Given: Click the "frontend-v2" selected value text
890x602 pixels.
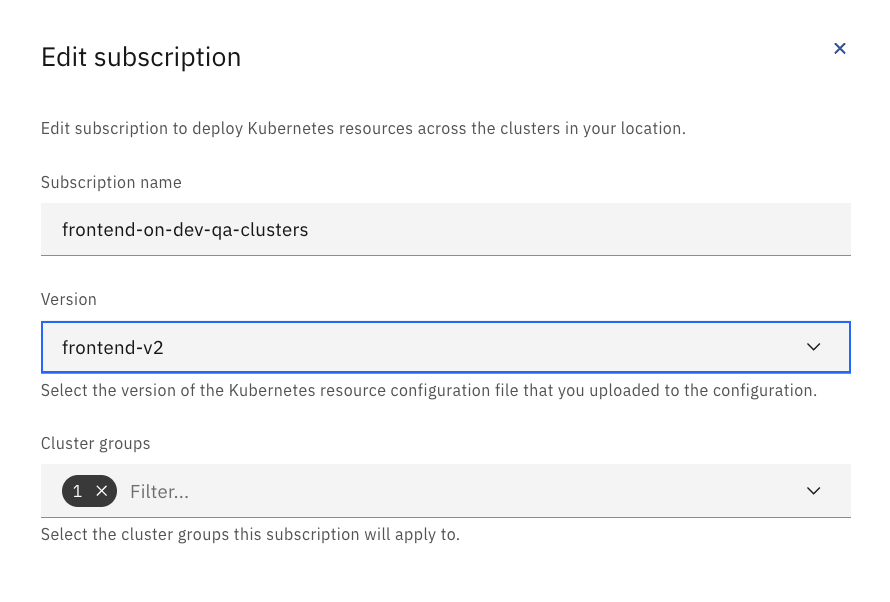Looking at the screenshot, I should pyautogui.click(x=110, y=347).
